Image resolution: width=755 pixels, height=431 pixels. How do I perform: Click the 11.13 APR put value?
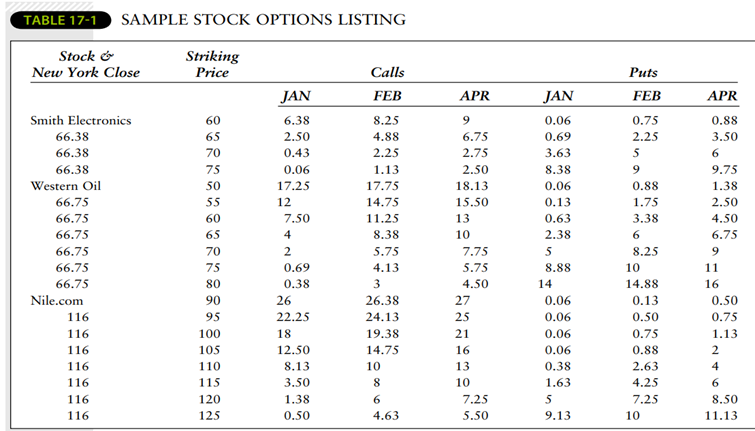click(x=721, y=414)
